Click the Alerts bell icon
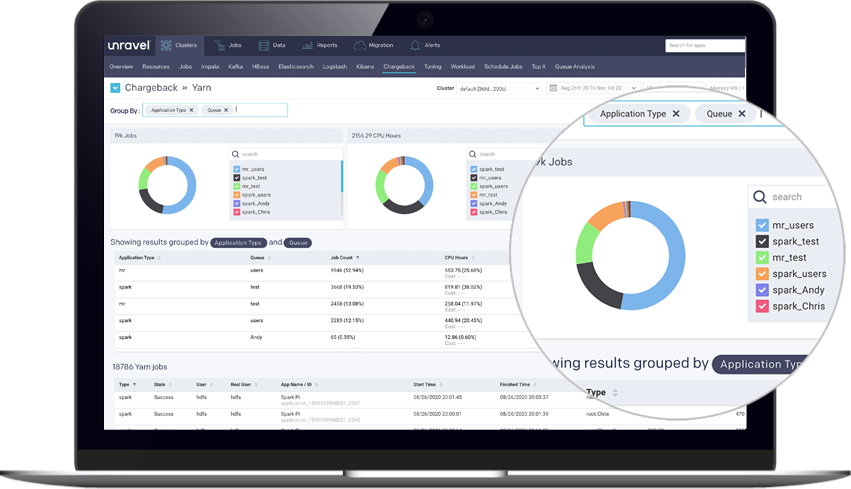The image size is (851, 489). (415, 45)
